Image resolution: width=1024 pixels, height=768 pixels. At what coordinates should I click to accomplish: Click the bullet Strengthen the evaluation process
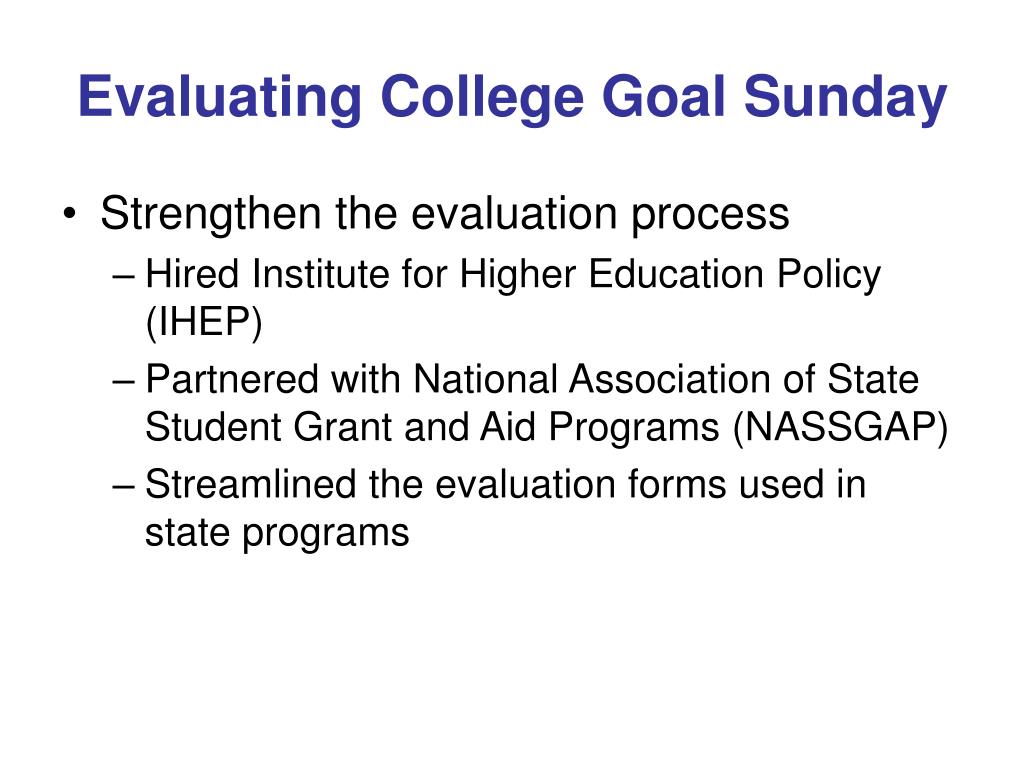click(445, 214)
